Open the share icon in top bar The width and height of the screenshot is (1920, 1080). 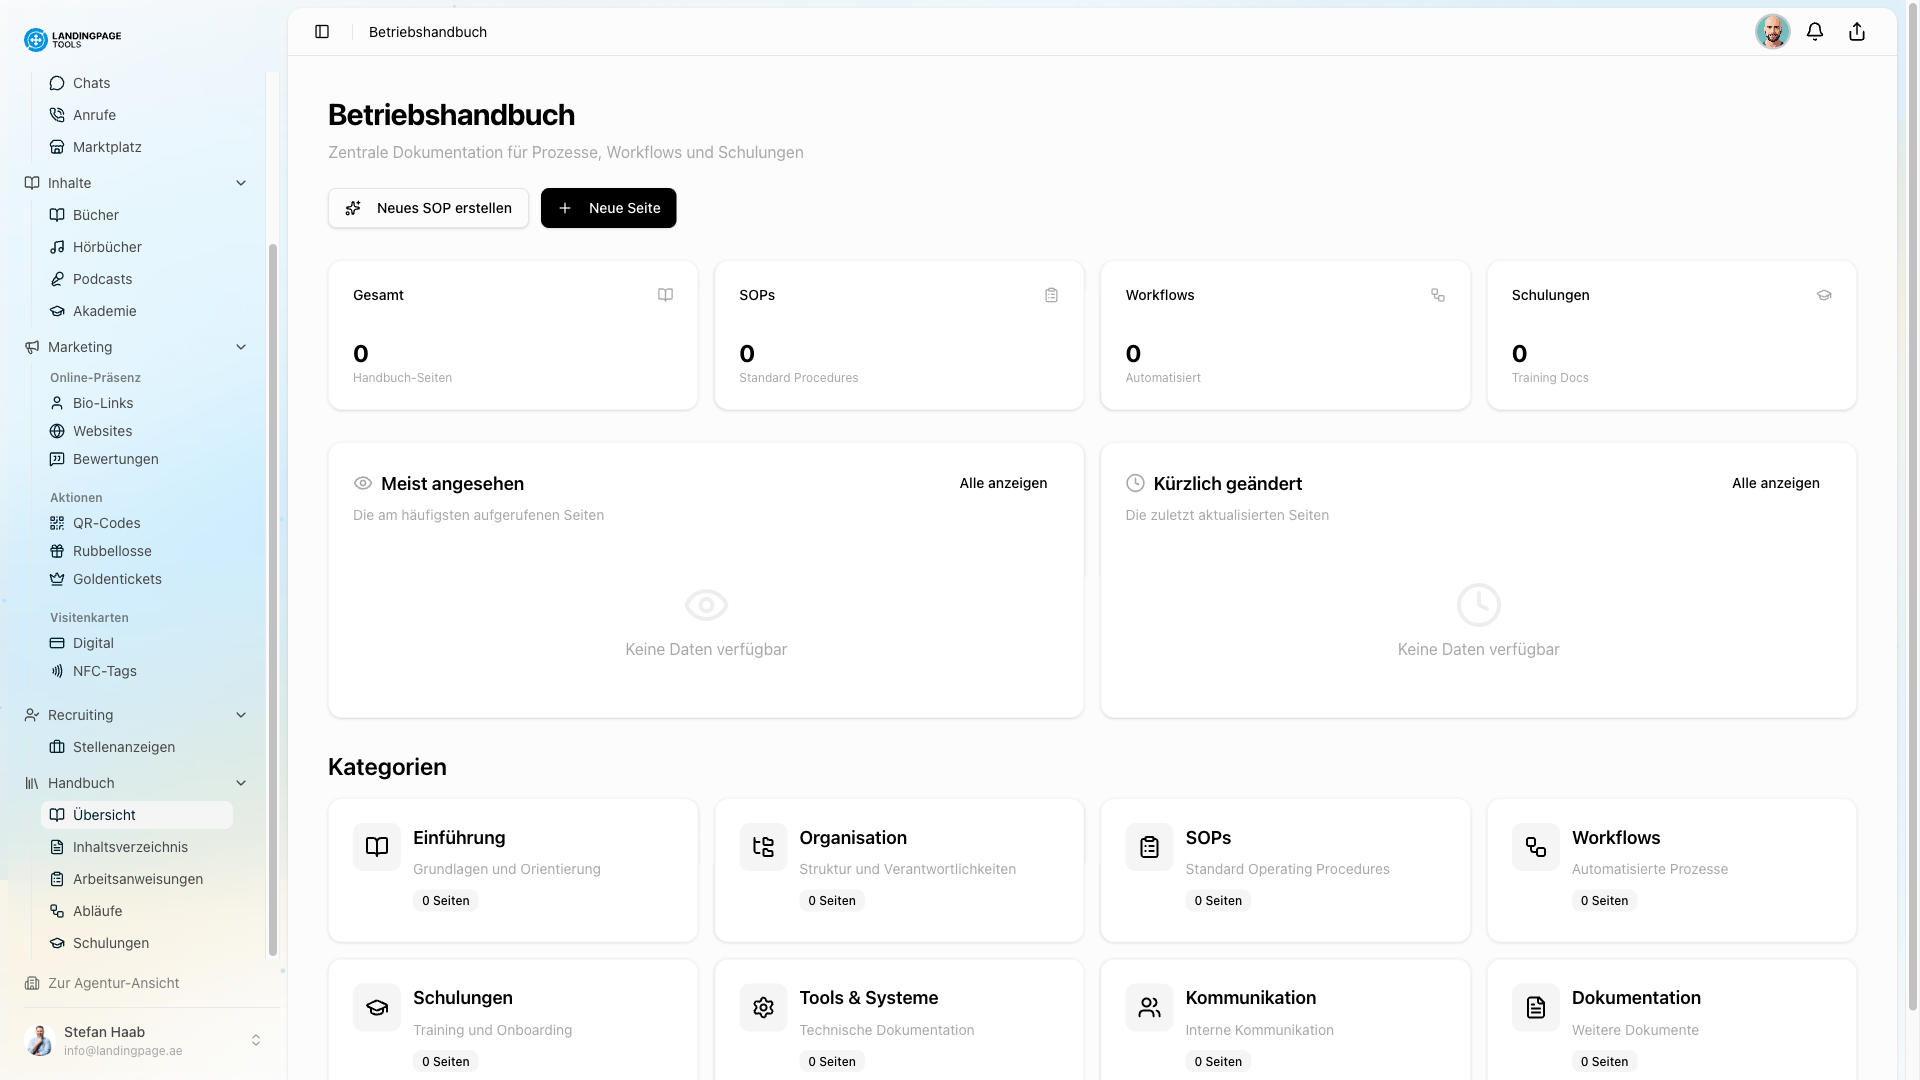[1857, 31]
